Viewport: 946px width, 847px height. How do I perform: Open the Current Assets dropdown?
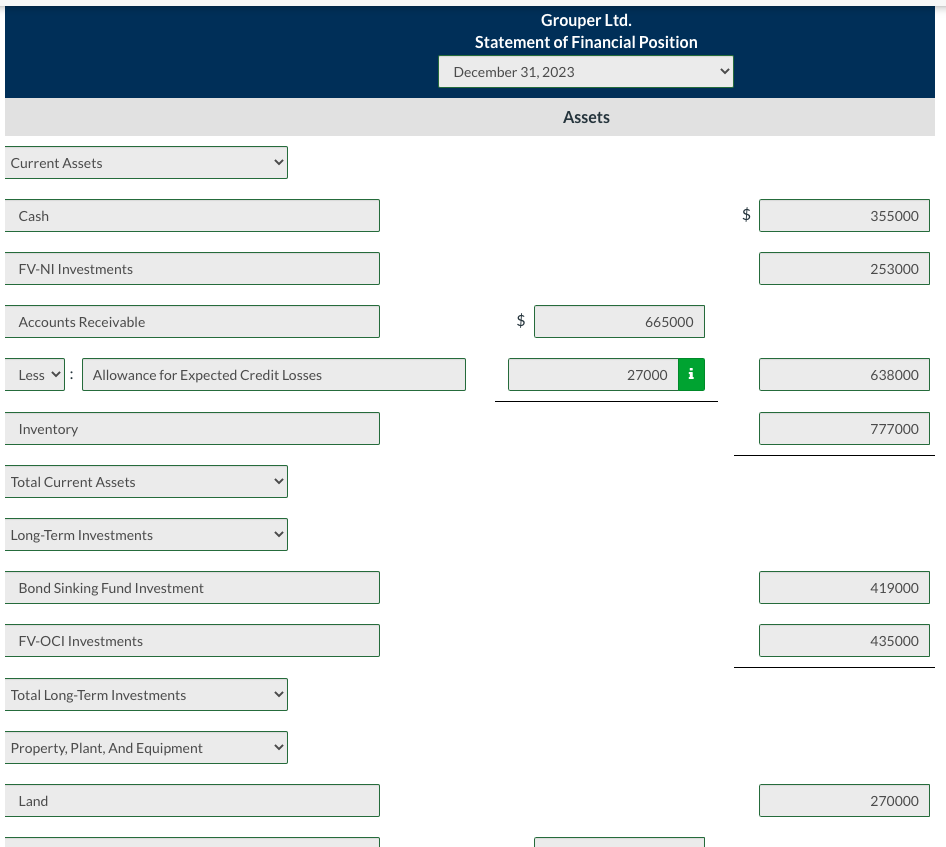click(146, 163)
